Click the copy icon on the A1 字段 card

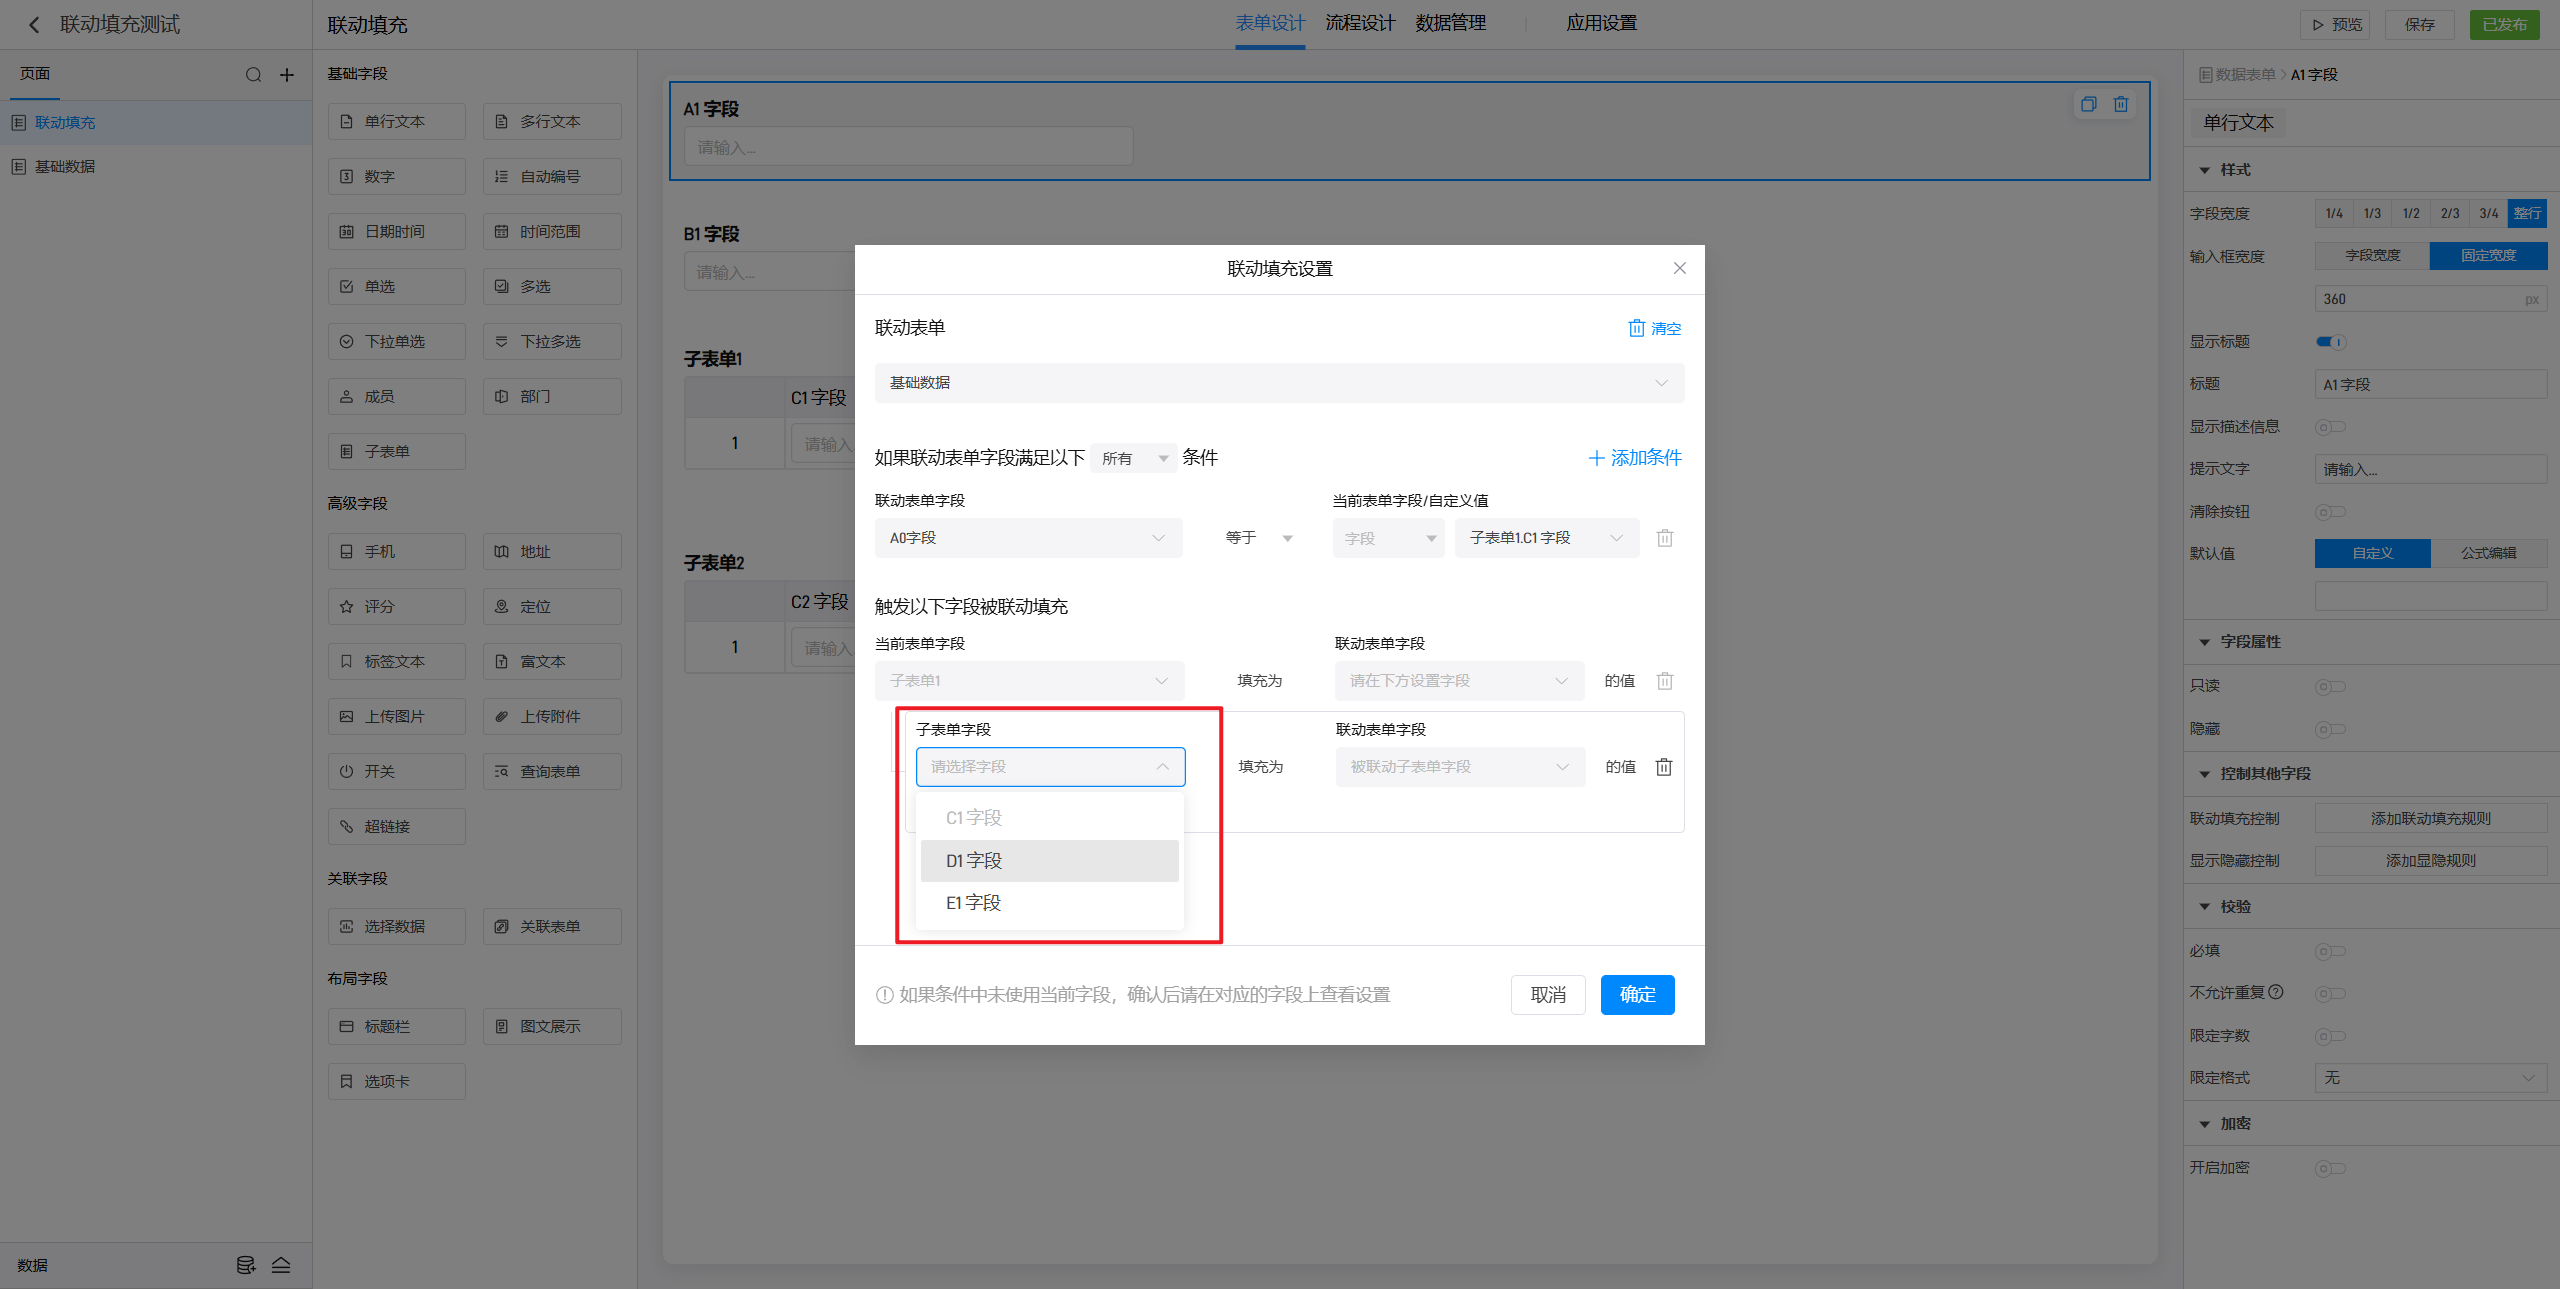coord(2089,104)
